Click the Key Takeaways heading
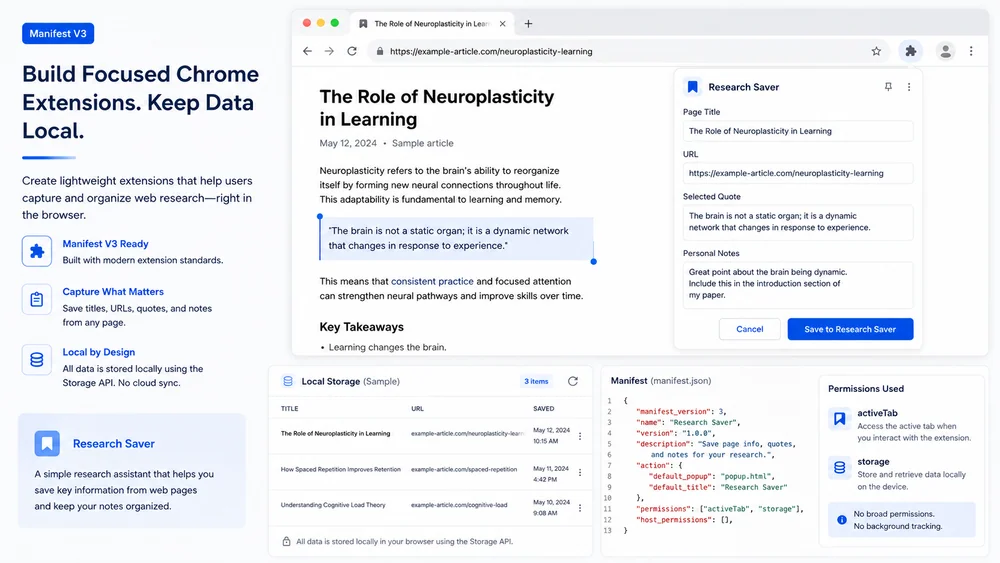 [362, 326]
